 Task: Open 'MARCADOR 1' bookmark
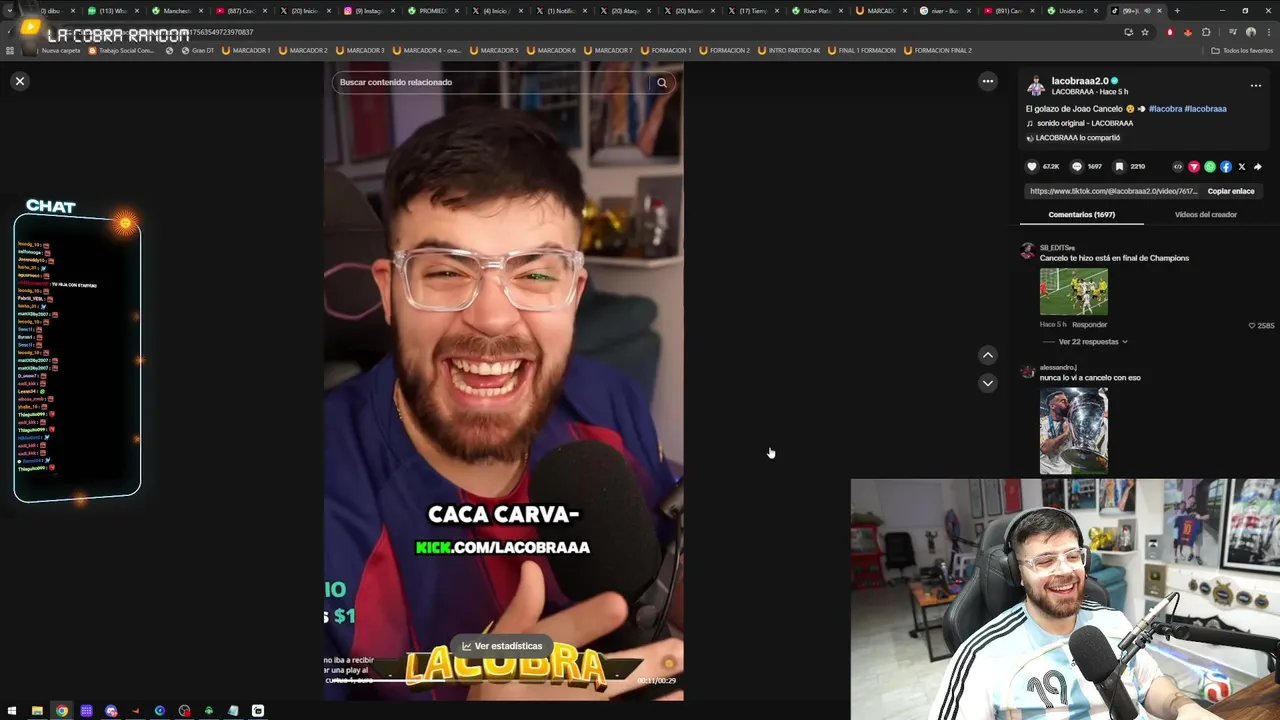pyautogui.click(x=246, y=50)
